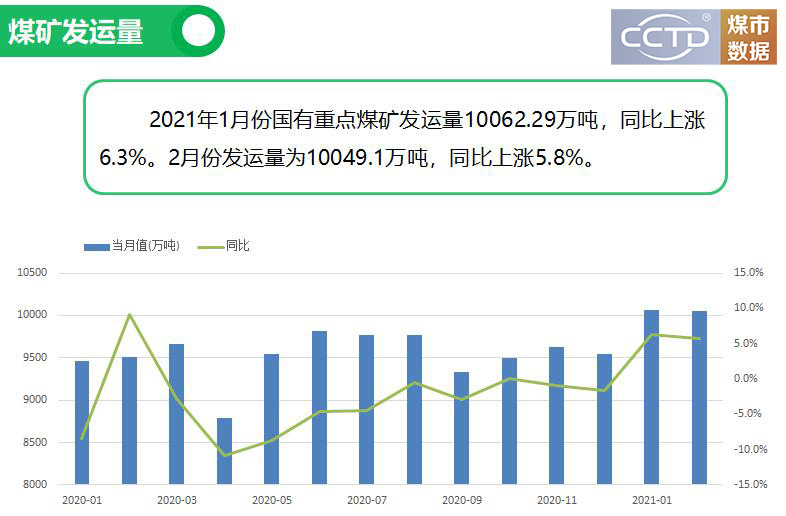Click the 15.0% right axis label
This screenshot has width=786, height=516.
click(748, 272)
